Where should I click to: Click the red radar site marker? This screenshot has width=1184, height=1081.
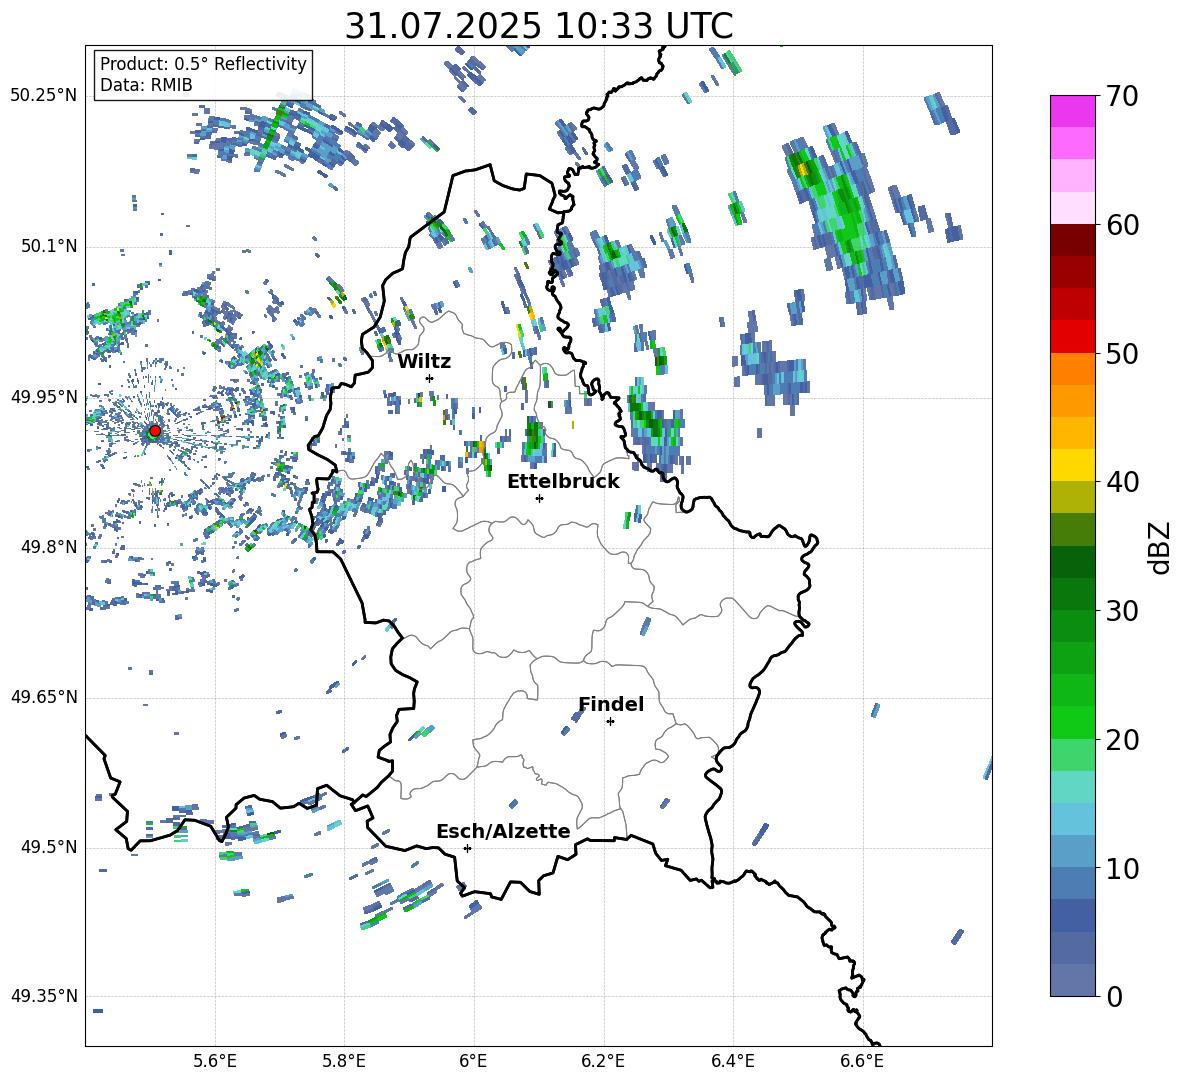coord(155,431)
